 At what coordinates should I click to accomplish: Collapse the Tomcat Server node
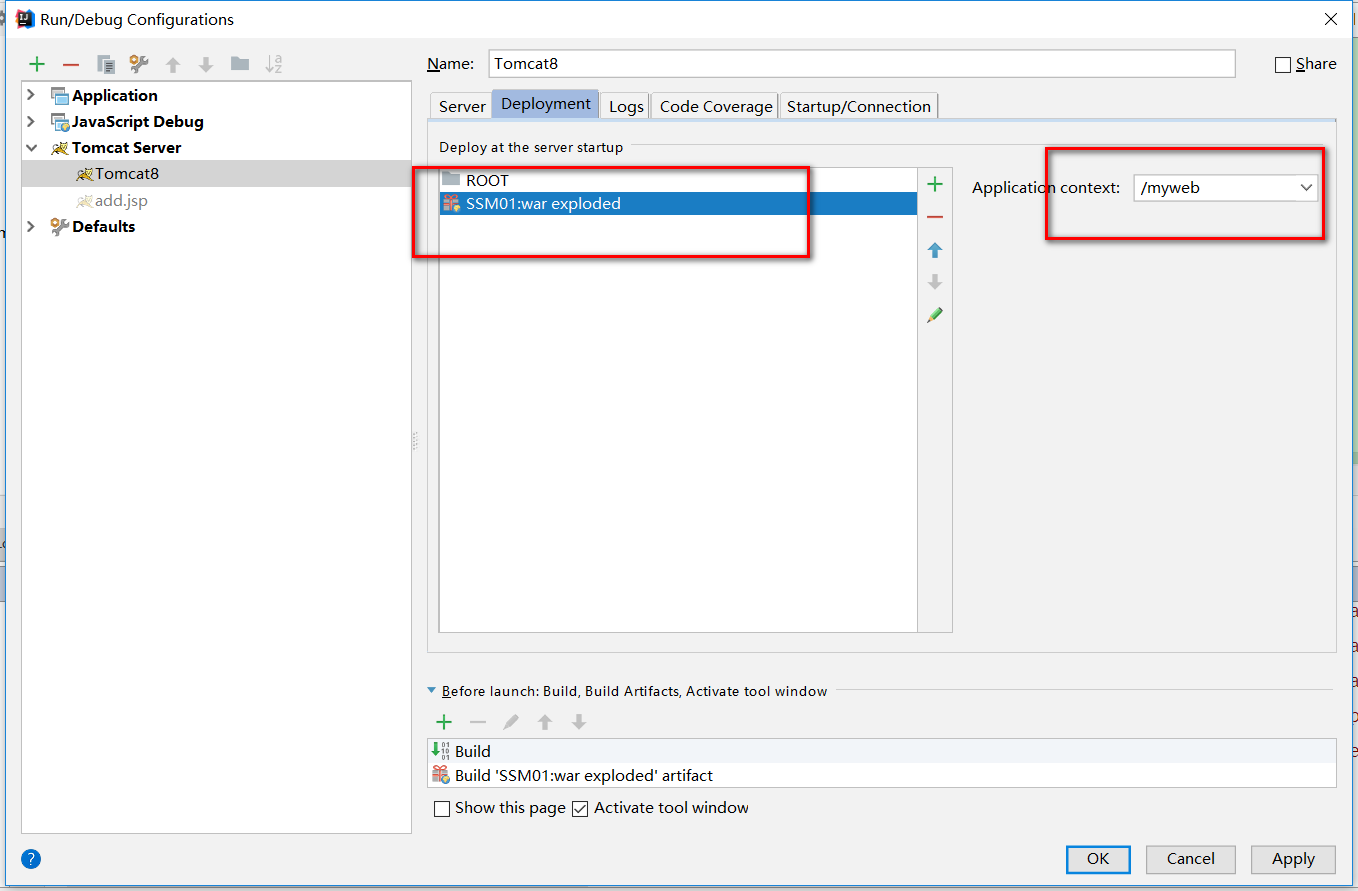pyautogui.click(x=31, y=147)
